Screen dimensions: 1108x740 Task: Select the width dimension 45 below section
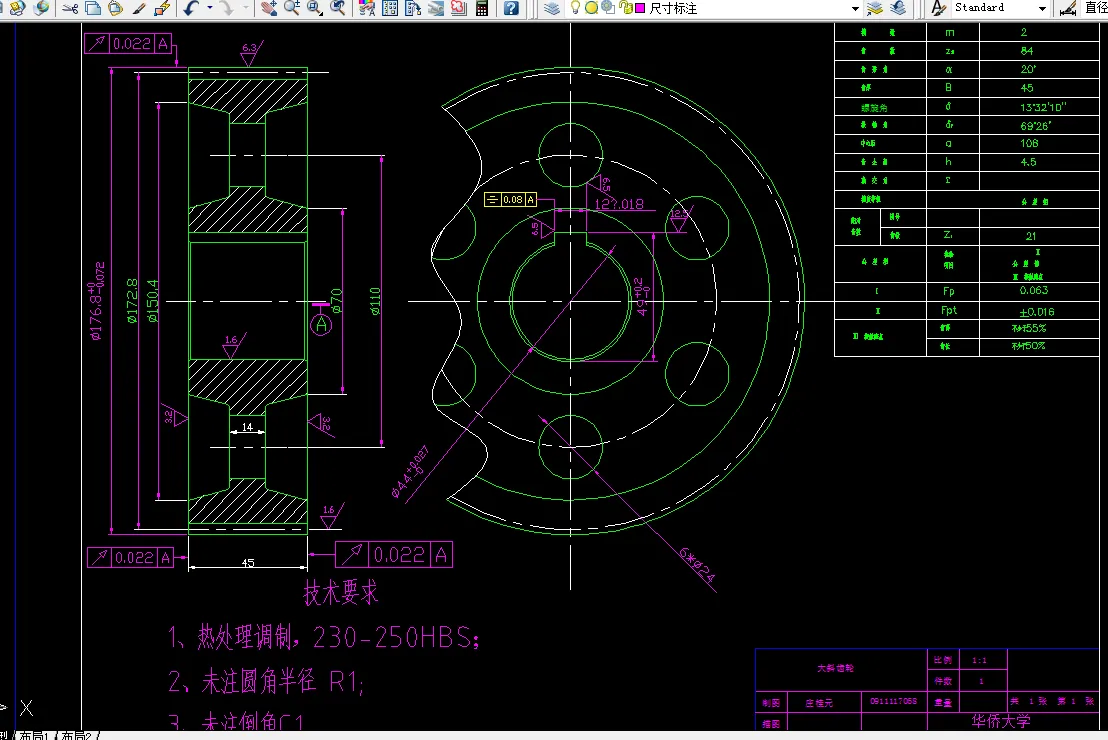click(x=248, y=563)
